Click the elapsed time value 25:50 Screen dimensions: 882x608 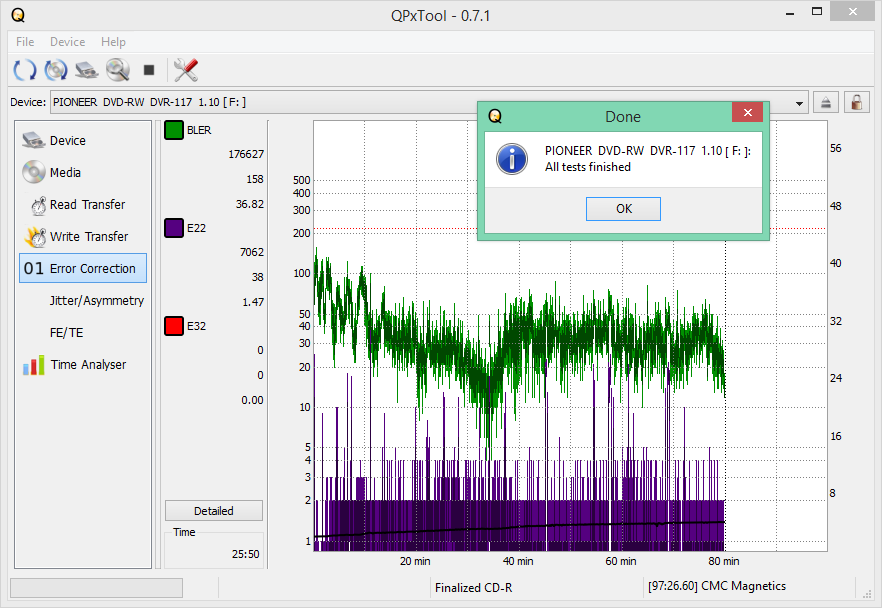[245, 554]
